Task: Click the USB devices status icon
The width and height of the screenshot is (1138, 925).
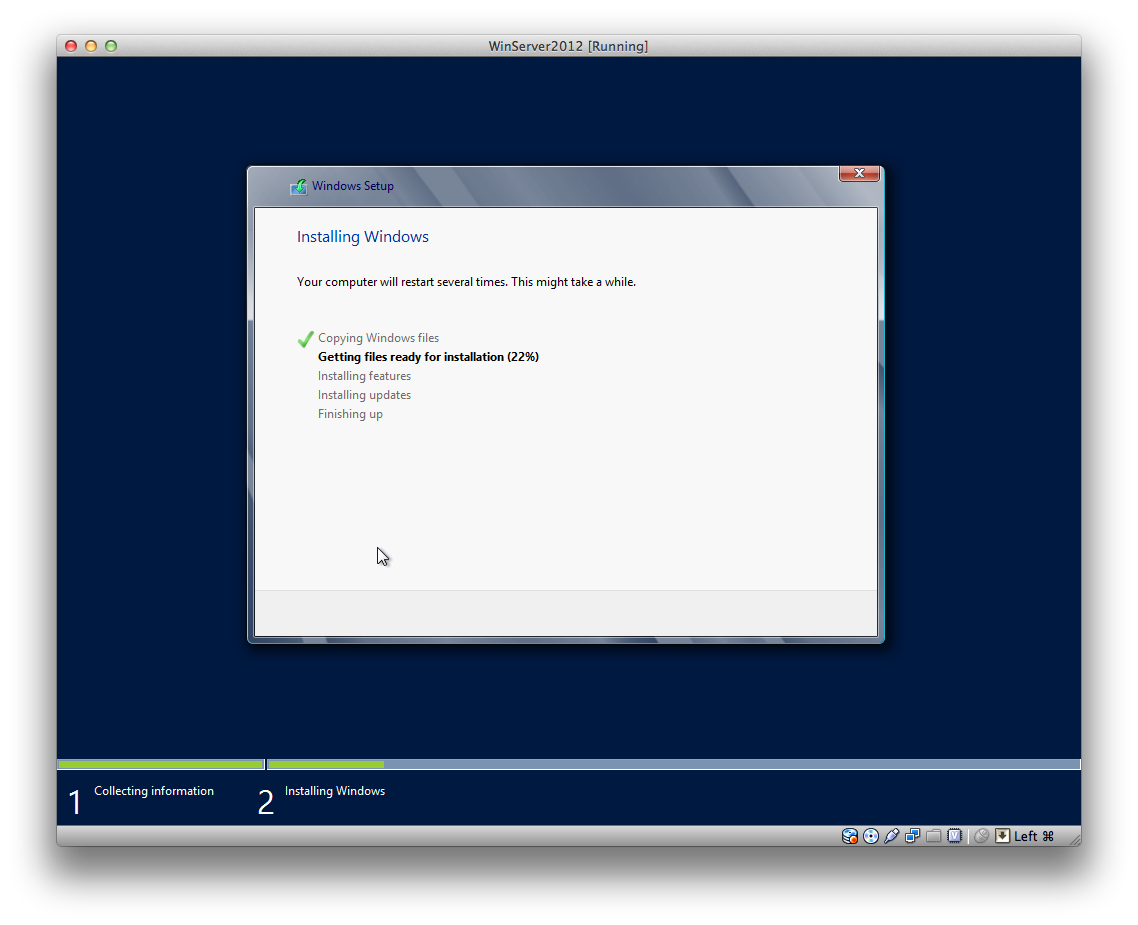Action: coord(892,836)
